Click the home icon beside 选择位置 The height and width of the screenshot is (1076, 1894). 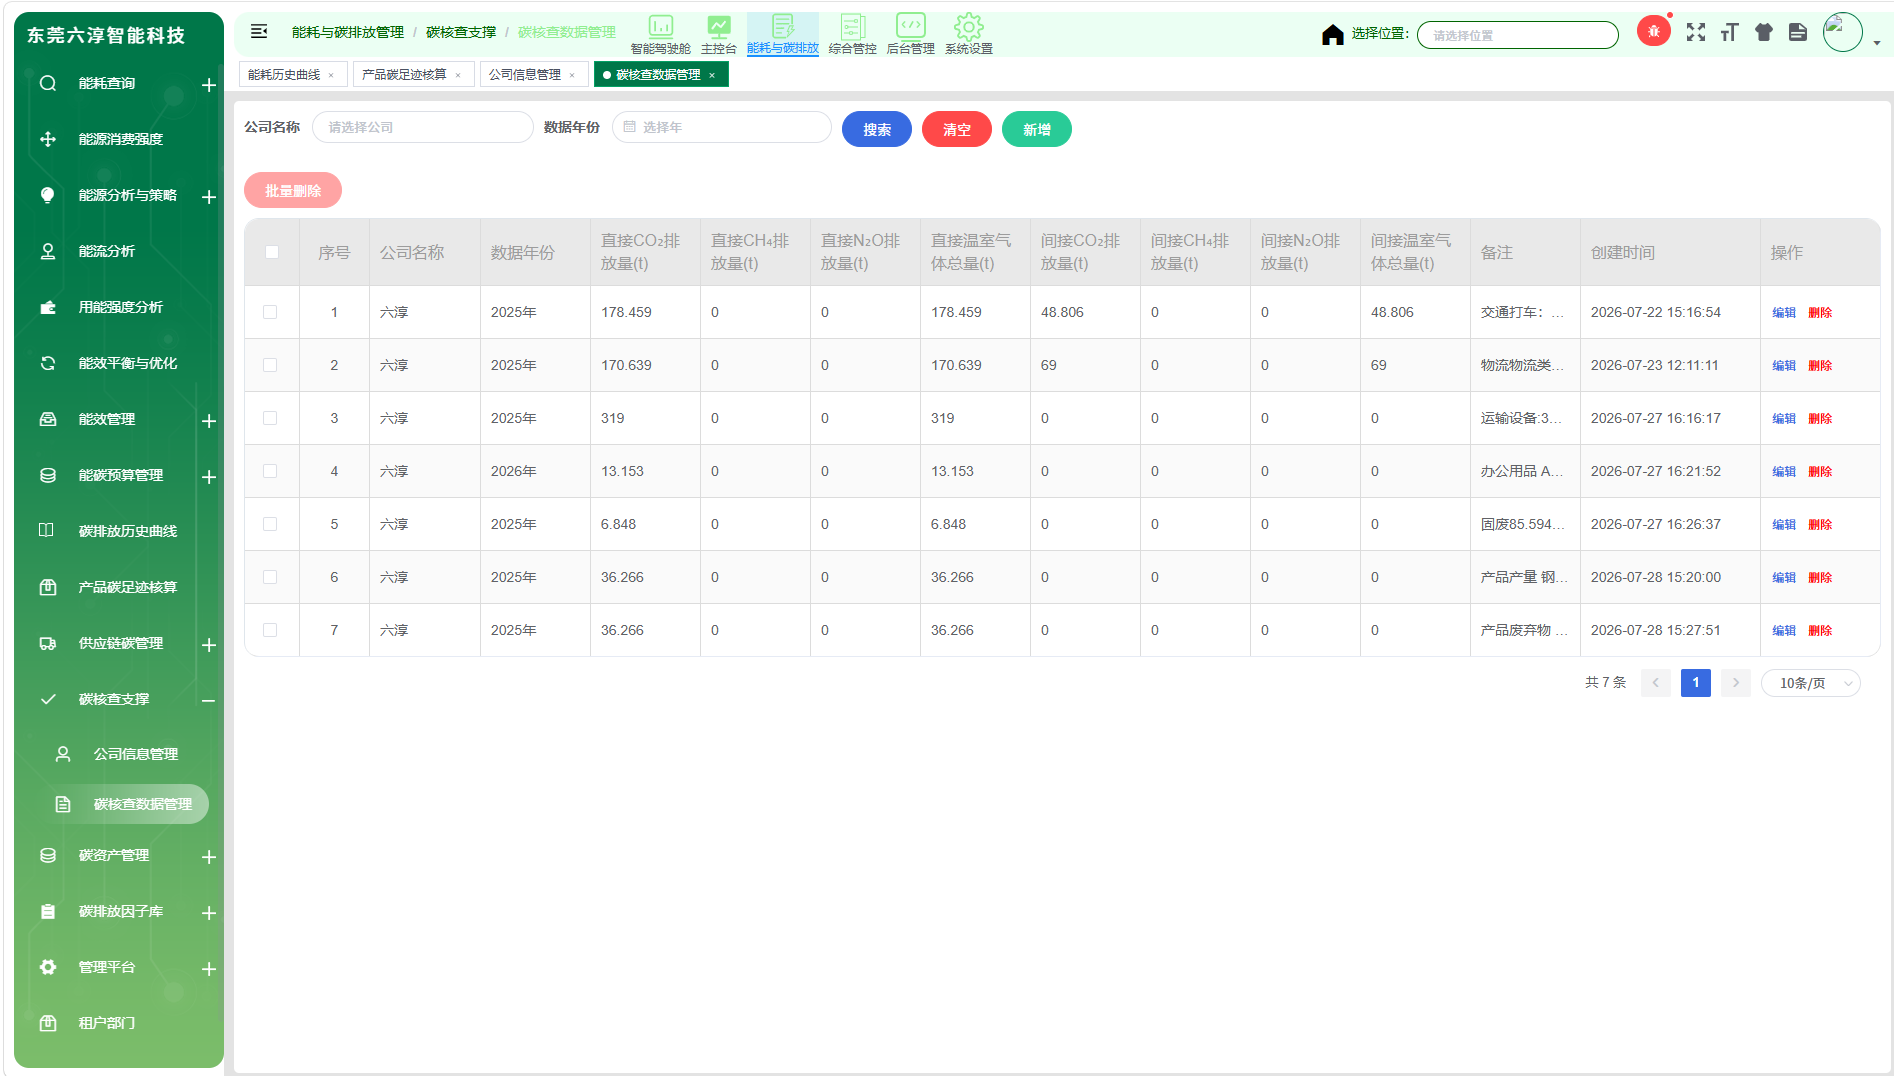pos(1332,35)
